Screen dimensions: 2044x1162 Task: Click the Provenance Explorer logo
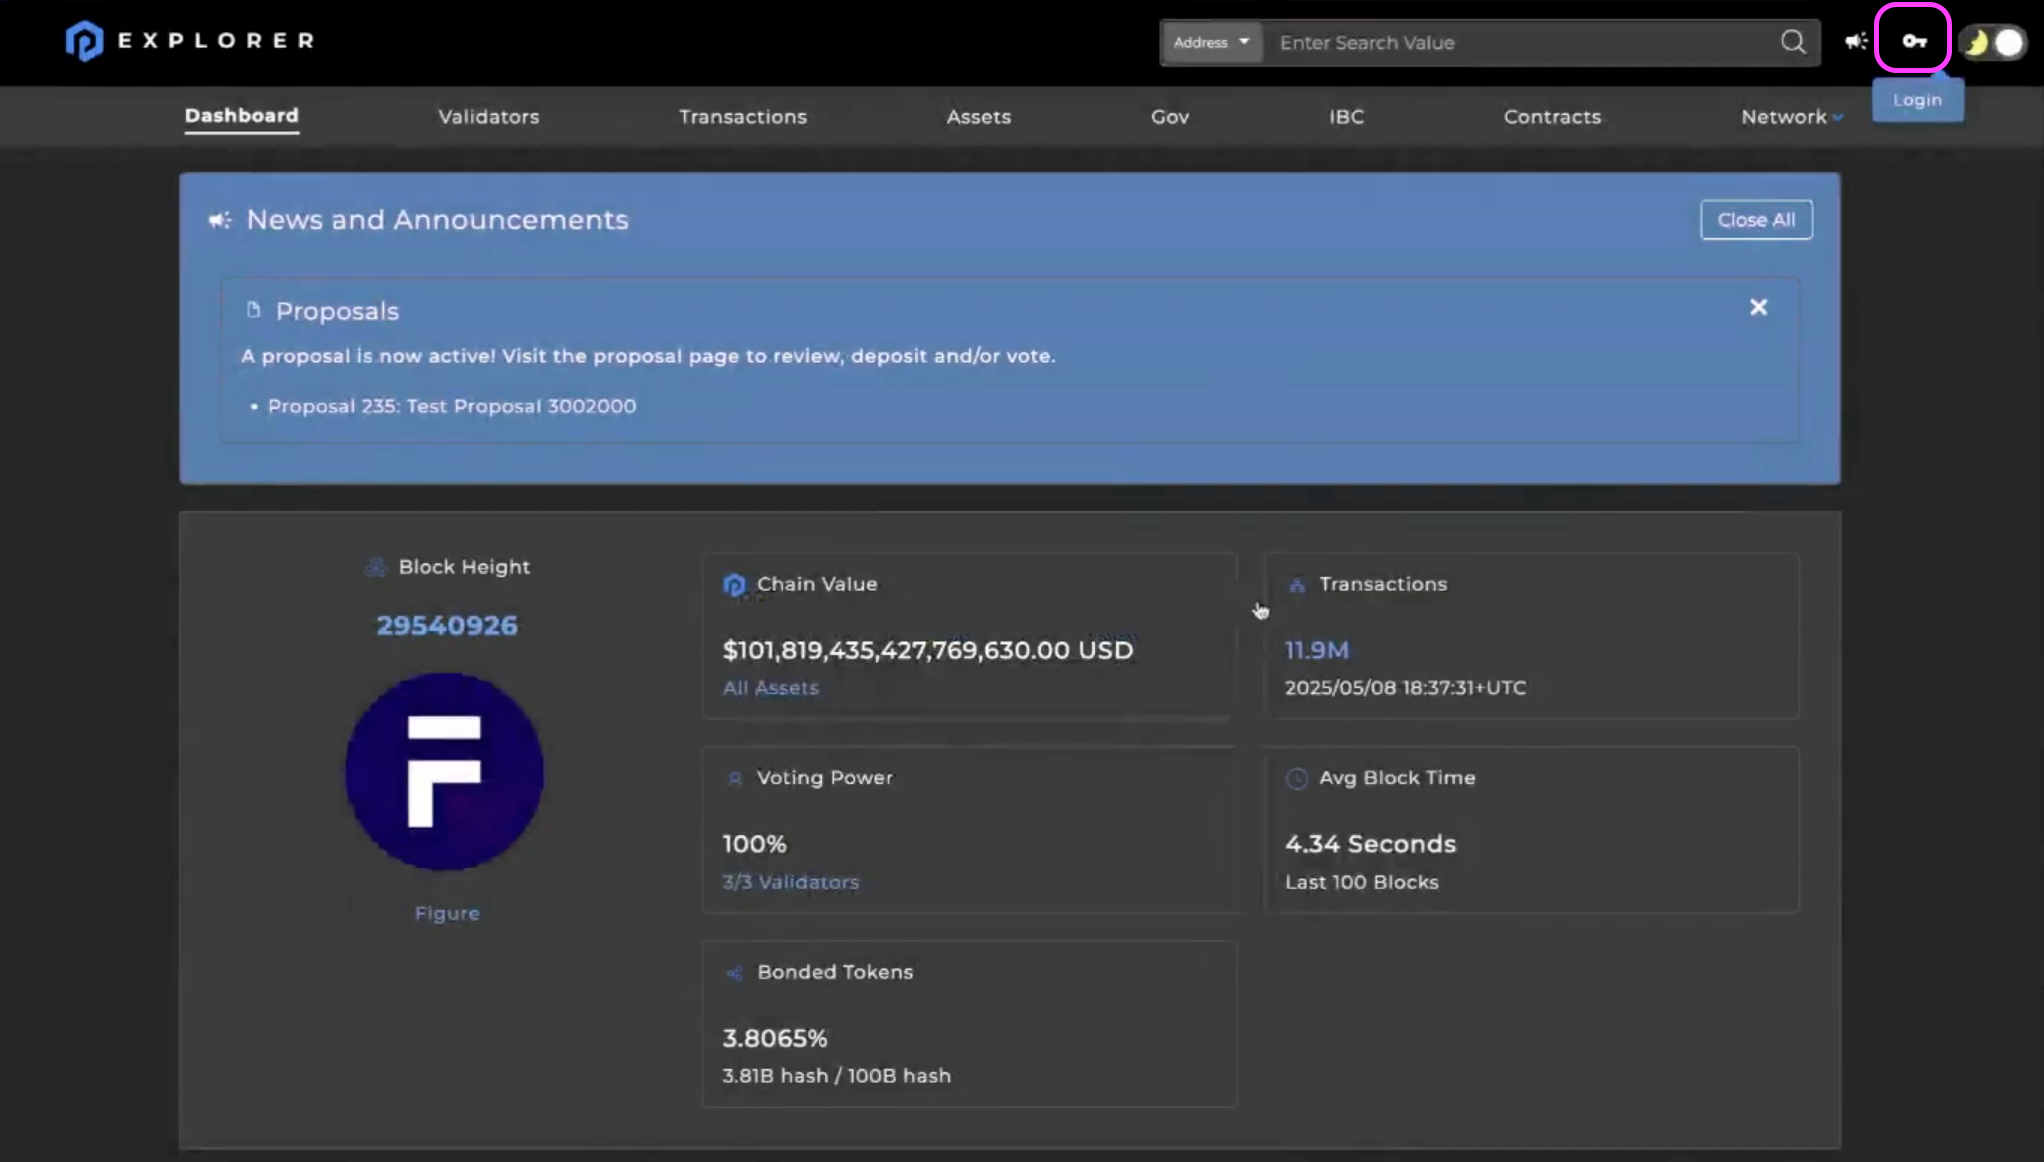pos(84,41)
